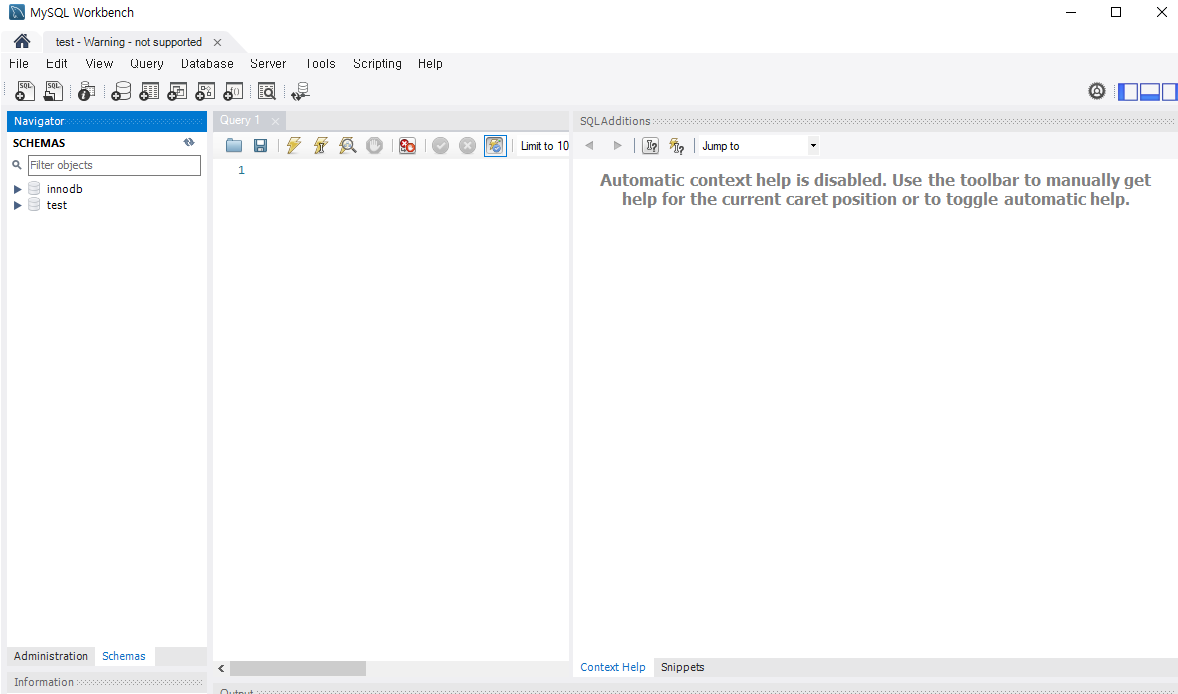Execute the query with lightning bolt icon
The width and height of the screenshot is (1178, 694).
pos(294,146)
